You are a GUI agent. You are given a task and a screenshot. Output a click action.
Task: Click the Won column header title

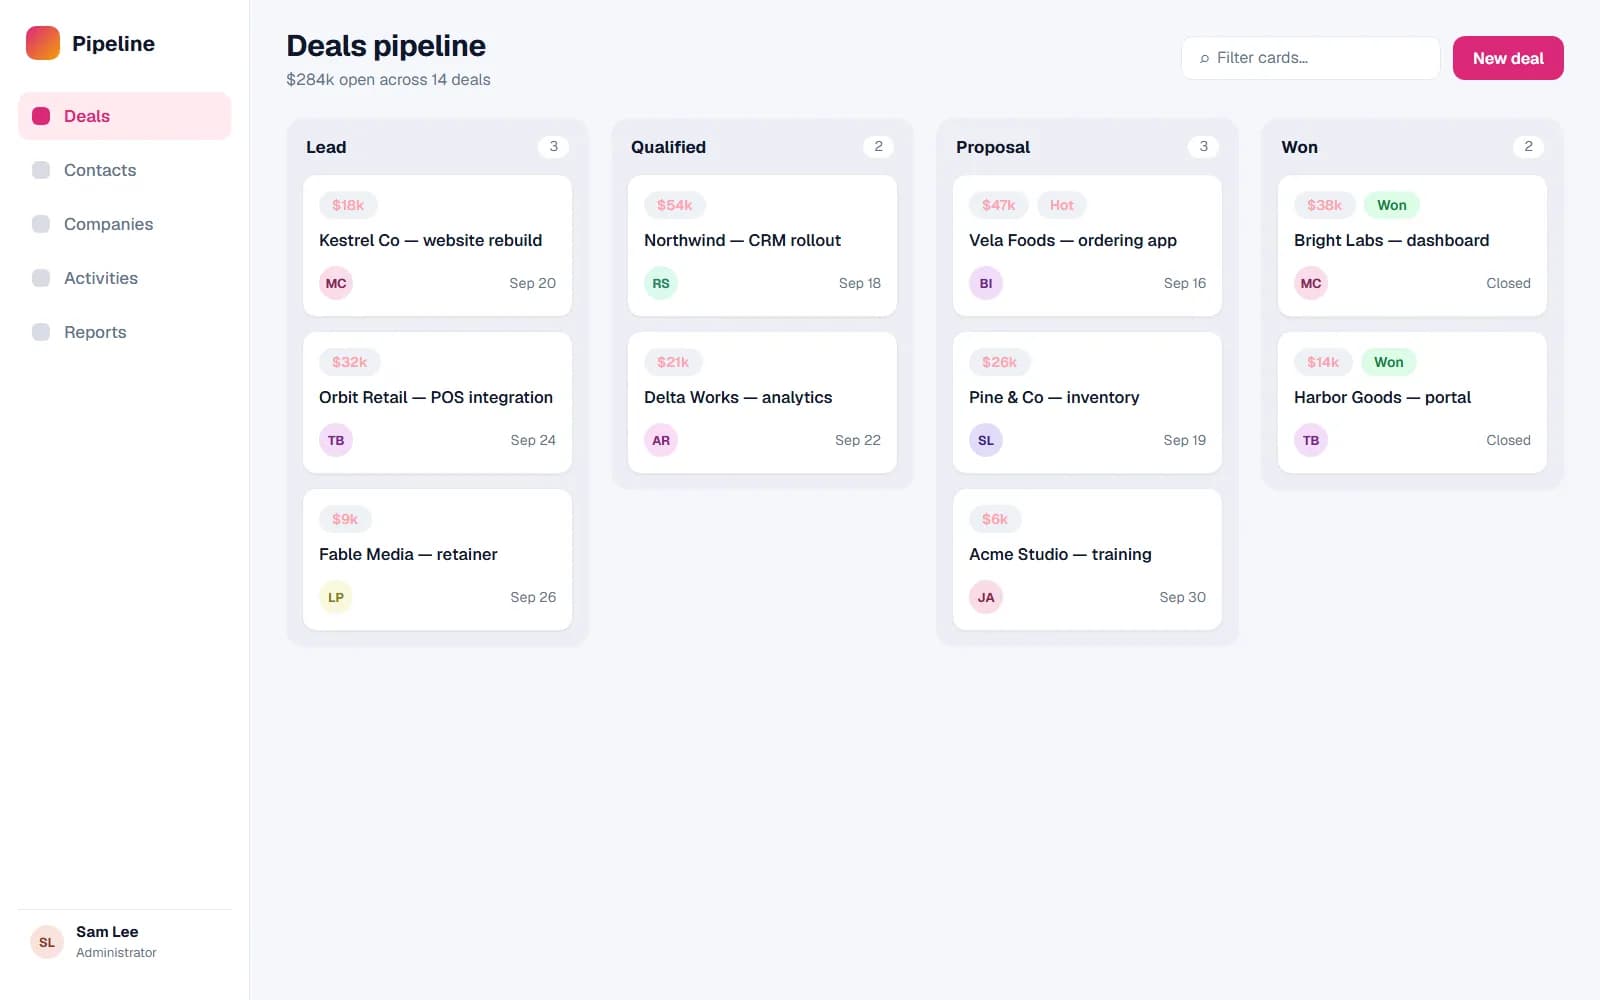click(1300, 147)
